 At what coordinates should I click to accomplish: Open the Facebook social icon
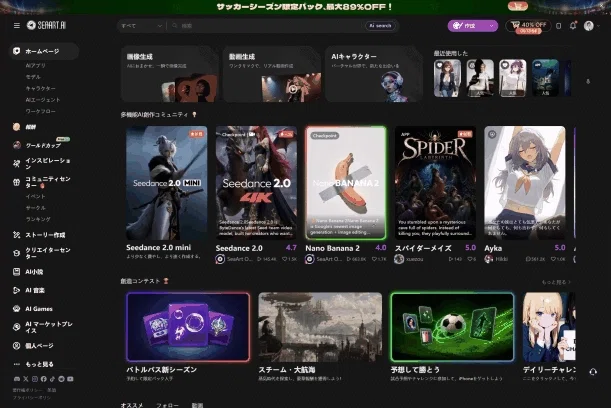(44, 379)
